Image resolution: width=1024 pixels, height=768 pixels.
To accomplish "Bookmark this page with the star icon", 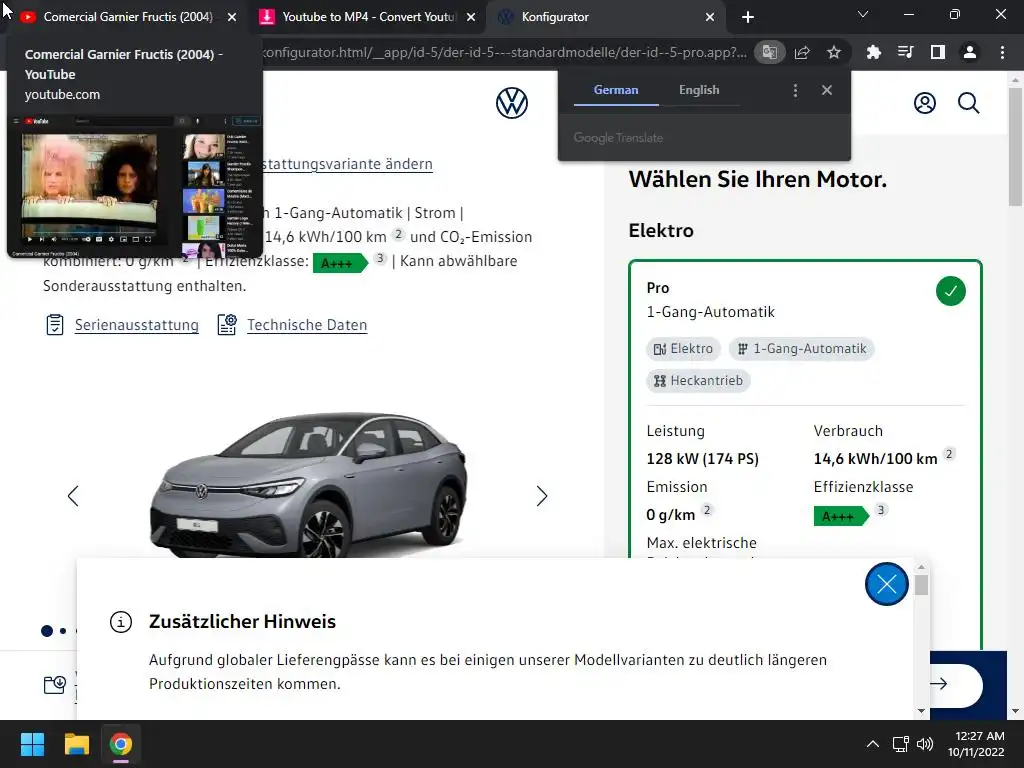I will click(833, 52).
